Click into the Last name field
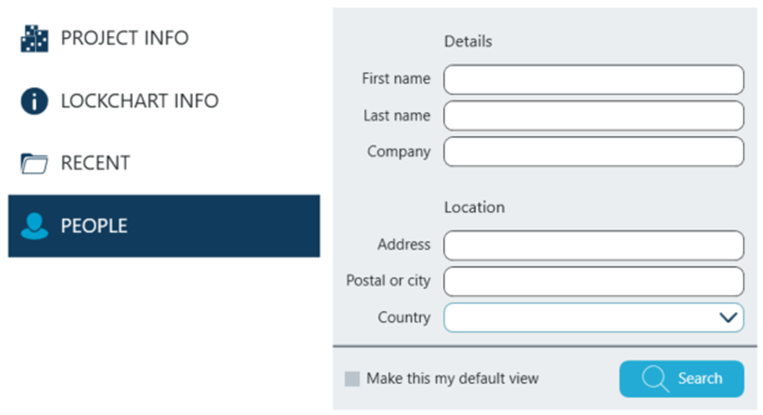 point(594,116)
